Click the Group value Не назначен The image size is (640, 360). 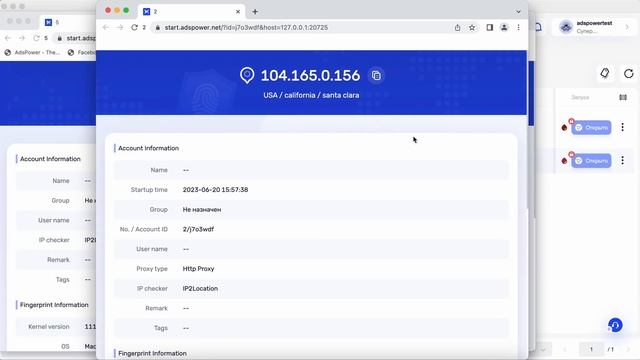[x=202, y=210]
